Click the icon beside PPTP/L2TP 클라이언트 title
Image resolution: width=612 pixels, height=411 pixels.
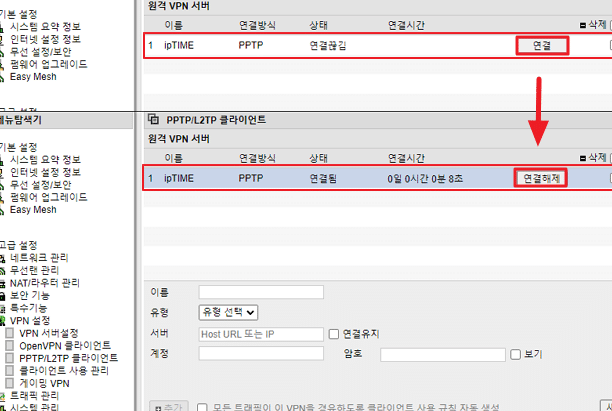click(x=153, y=119)
